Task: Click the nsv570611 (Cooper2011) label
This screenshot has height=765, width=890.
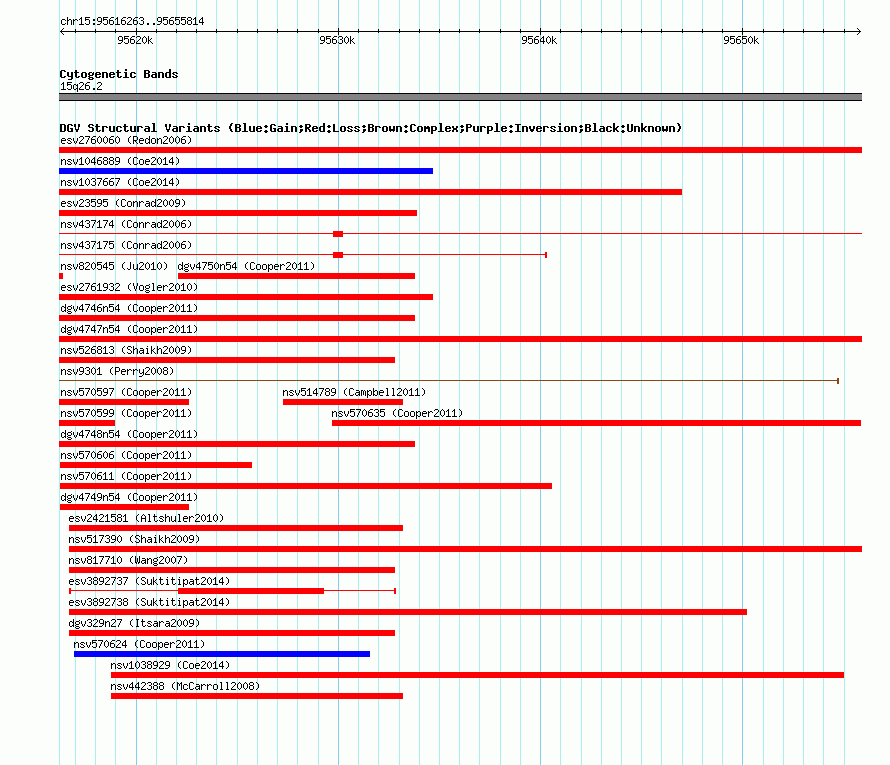Action: point(126,476)
